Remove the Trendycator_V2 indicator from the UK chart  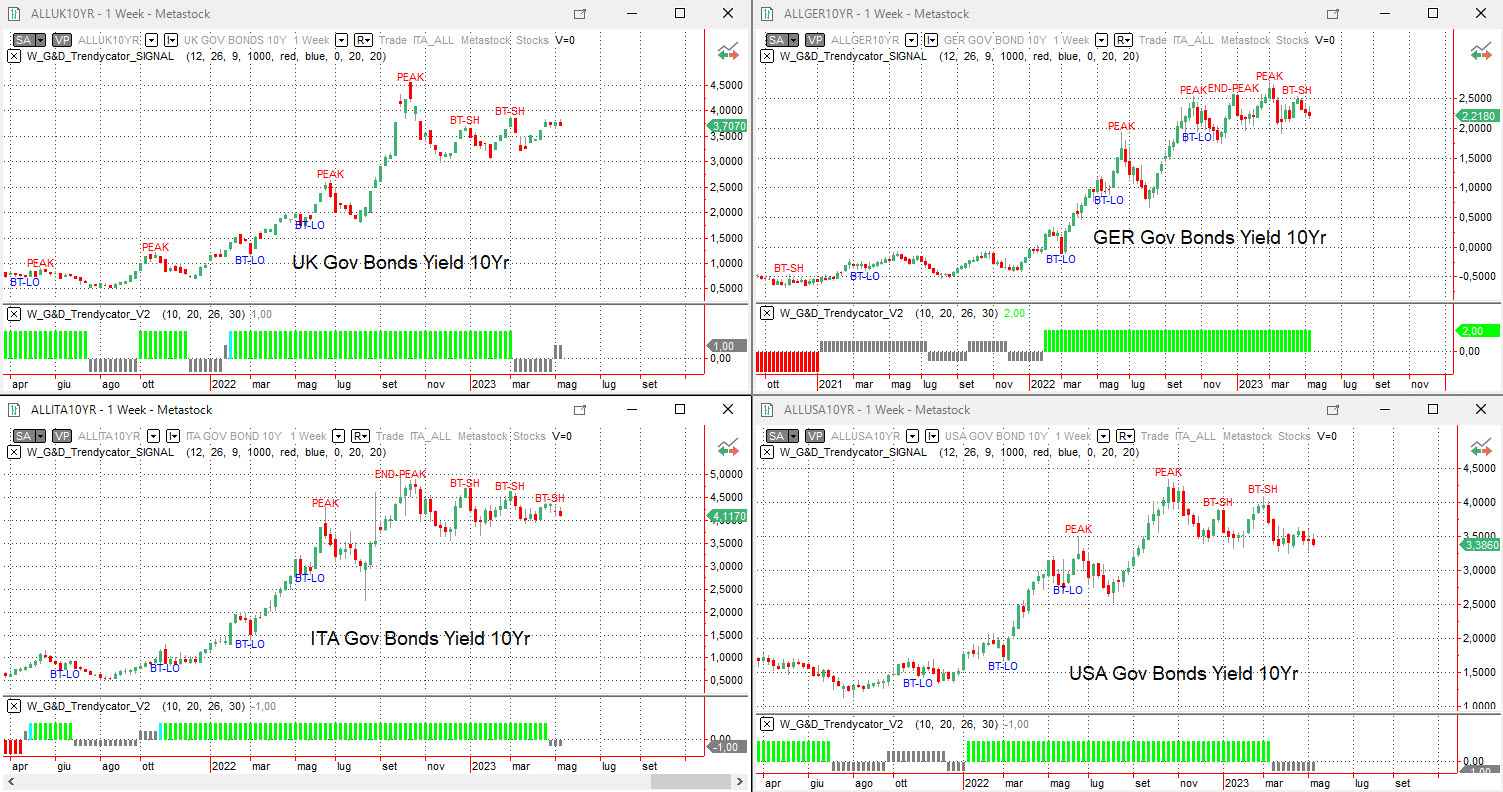pyautogui.click(x=13, y=313)
